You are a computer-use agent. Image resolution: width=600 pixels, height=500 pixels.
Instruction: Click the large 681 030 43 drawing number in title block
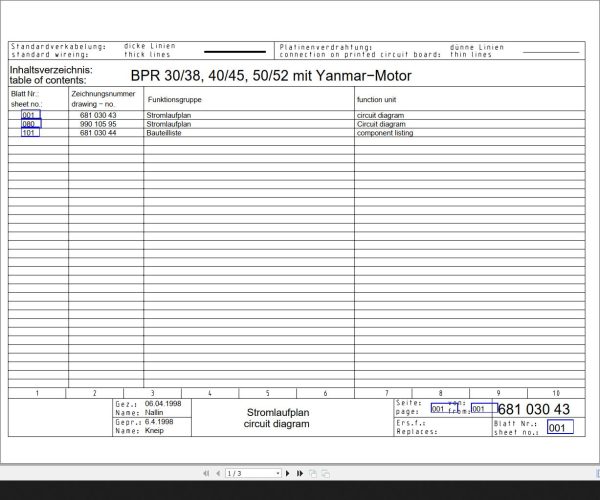[x=534, y=409]
